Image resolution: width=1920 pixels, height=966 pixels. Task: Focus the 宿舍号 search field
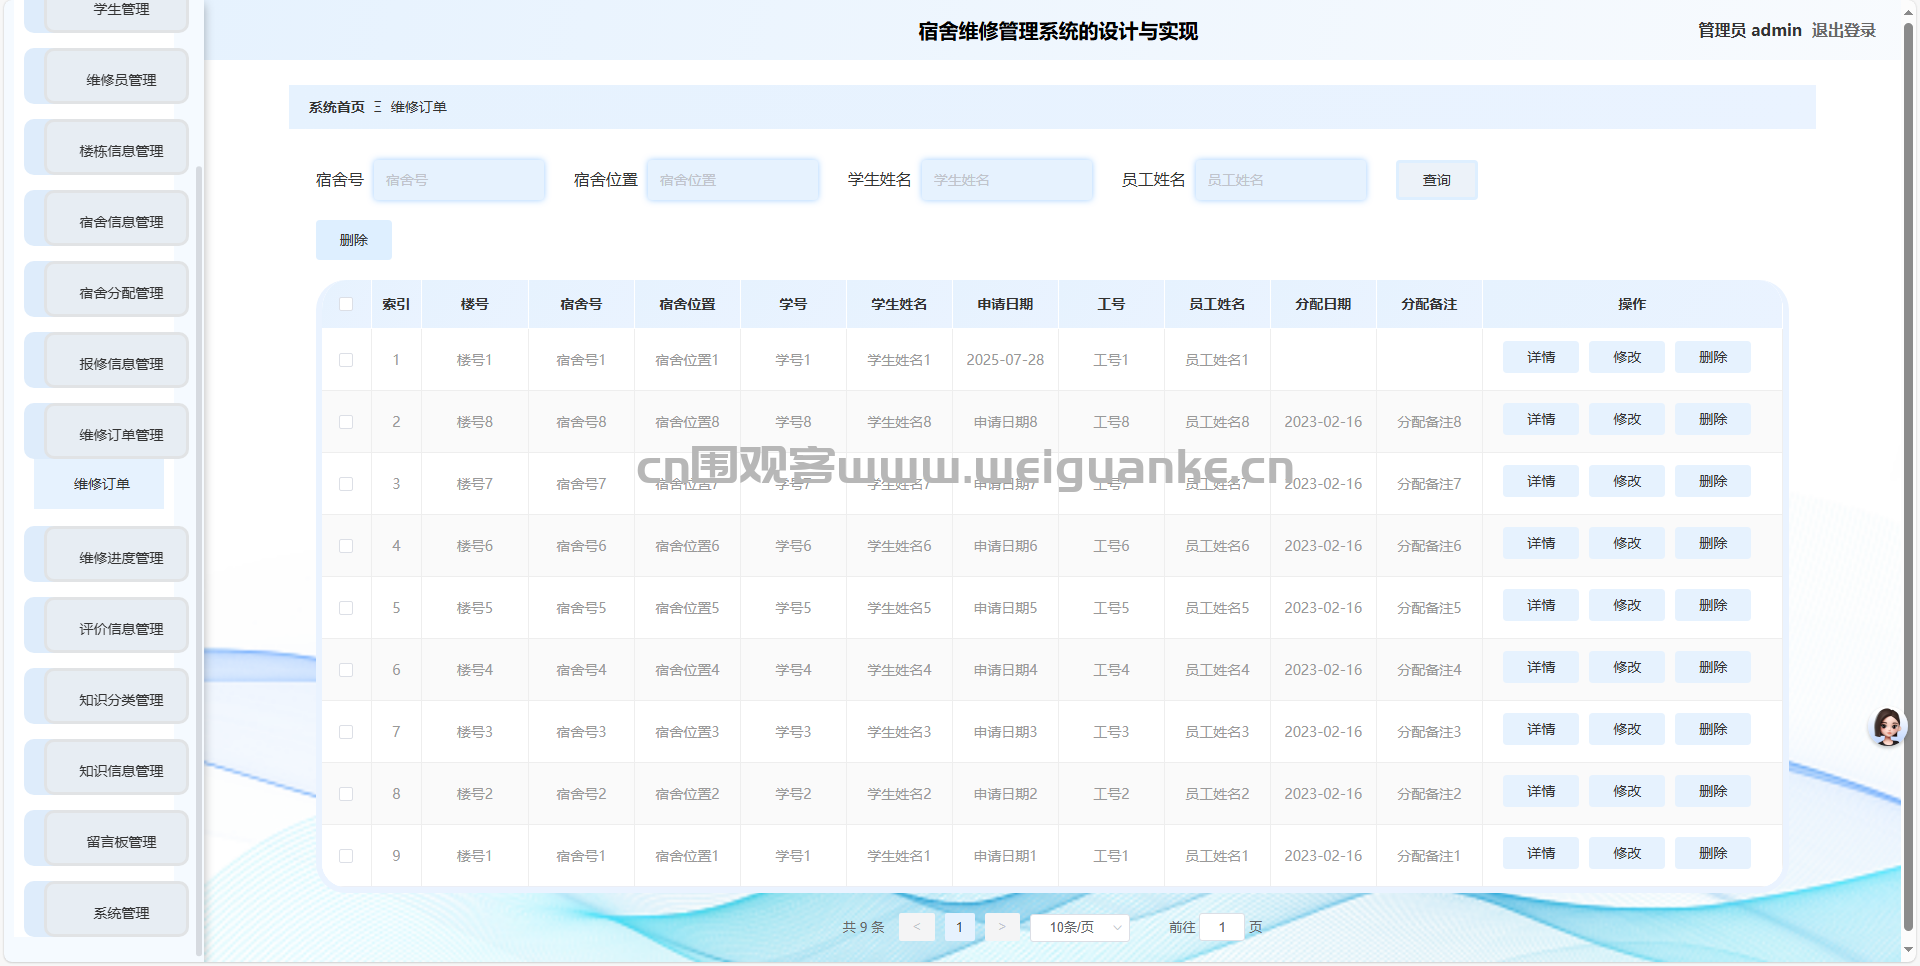click(x=459, y=180)
